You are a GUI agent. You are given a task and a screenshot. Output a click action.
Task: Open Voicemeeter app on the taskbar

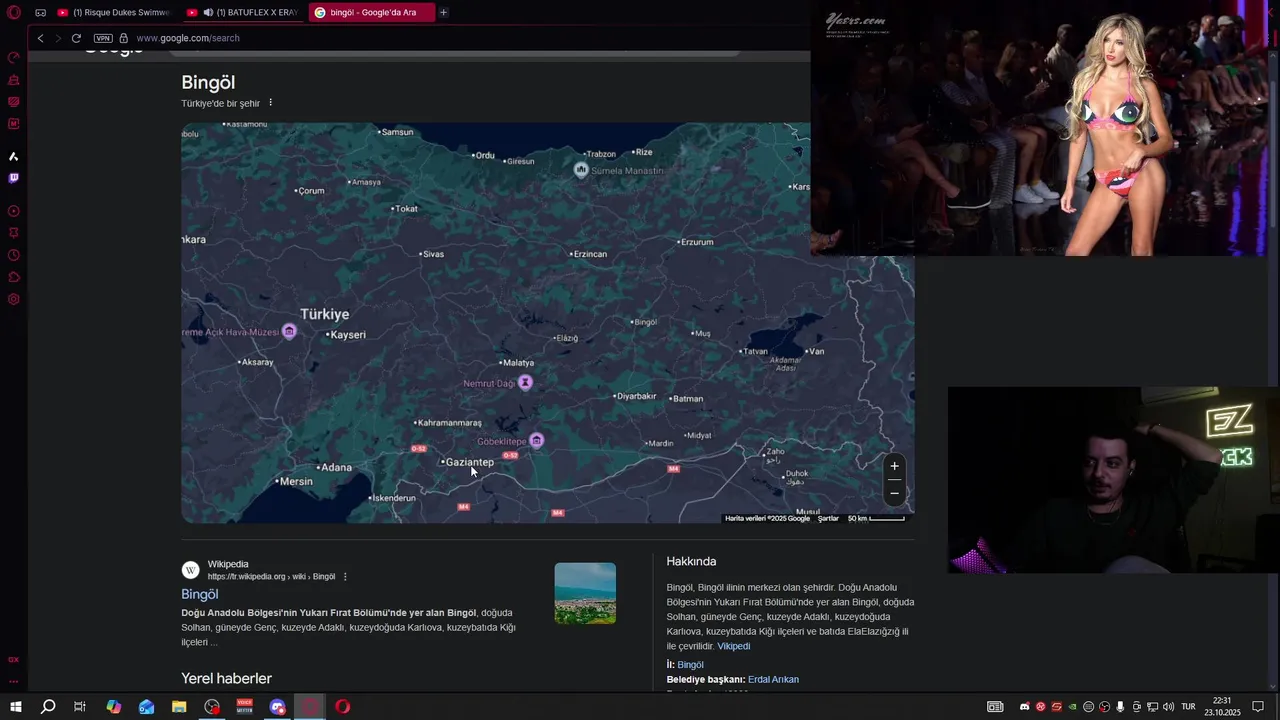point(245,707)
